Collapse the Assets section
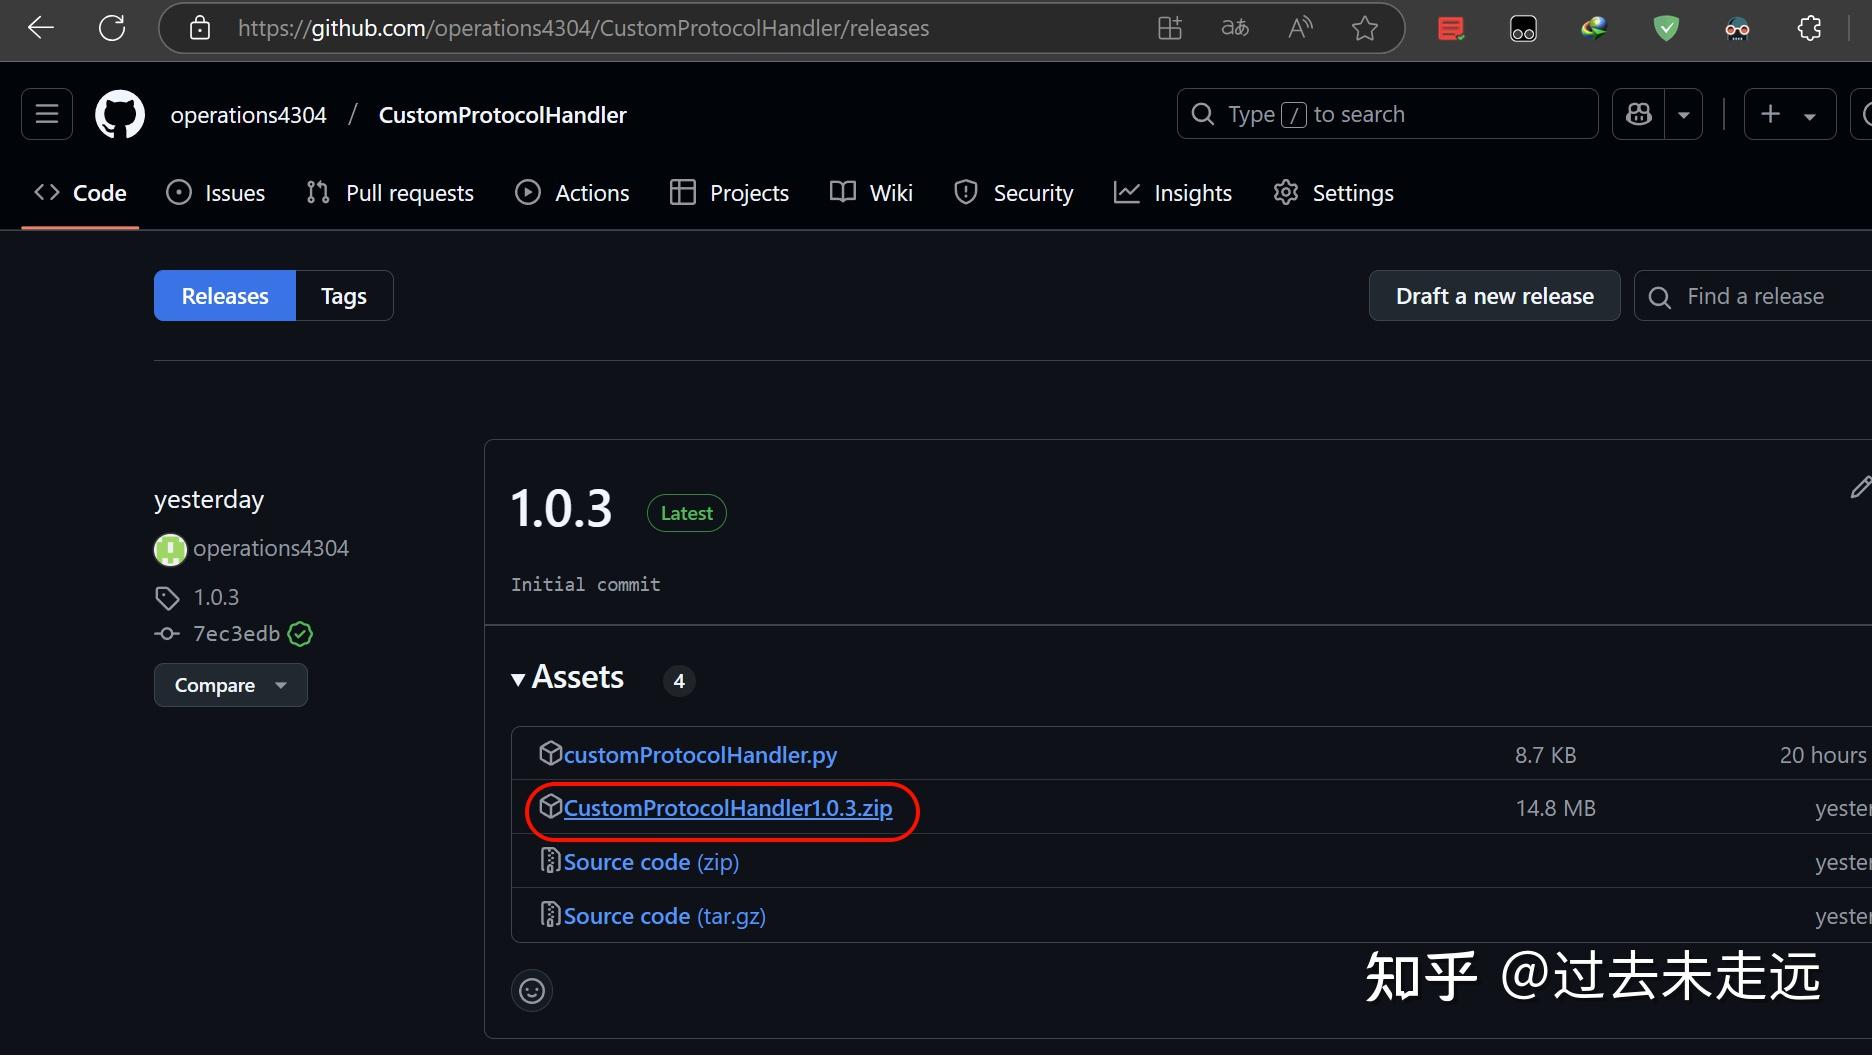Viewport: 1872px width, 1055px height. click(x=518, y=678)
